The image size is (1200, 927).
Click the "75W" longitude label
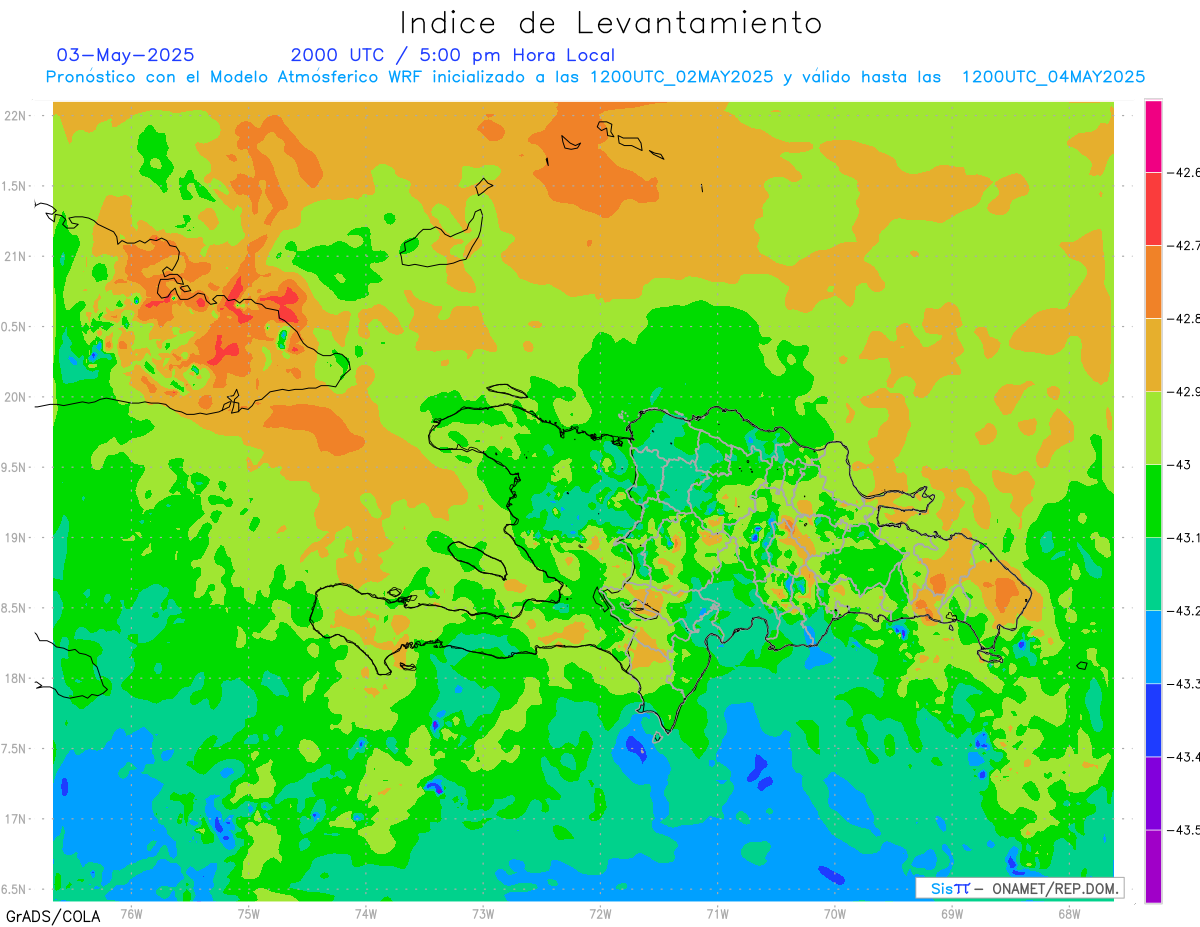248,913
